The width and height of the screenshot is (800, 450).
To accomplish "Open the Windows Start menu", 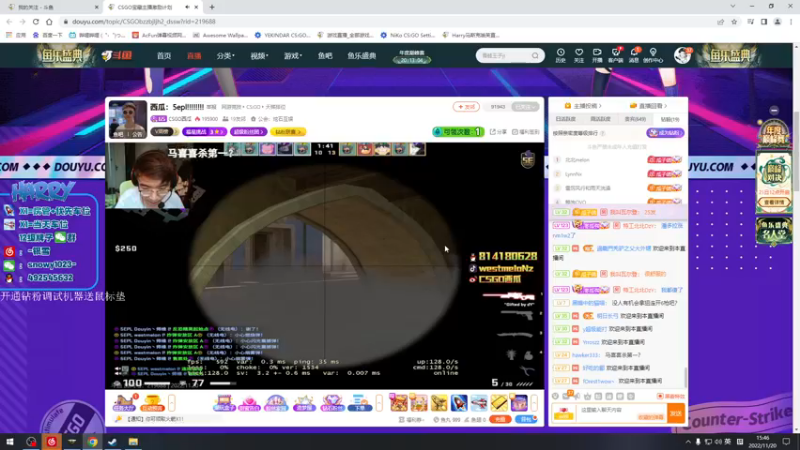I will (x=10, y=441).
